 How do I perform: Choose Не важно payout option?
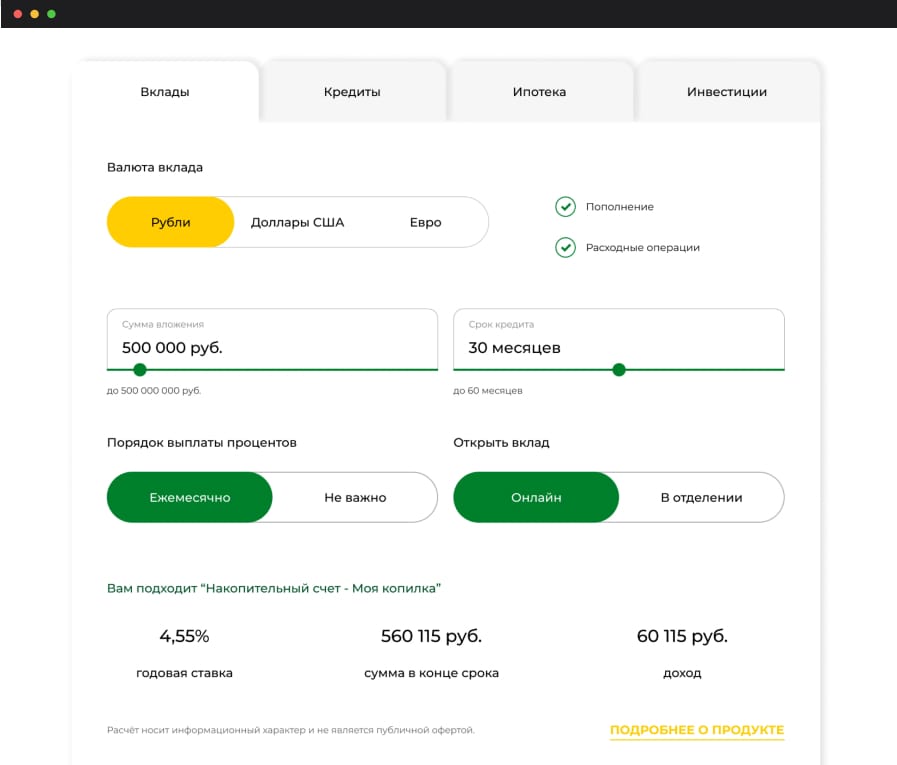(x=355, y=497)
